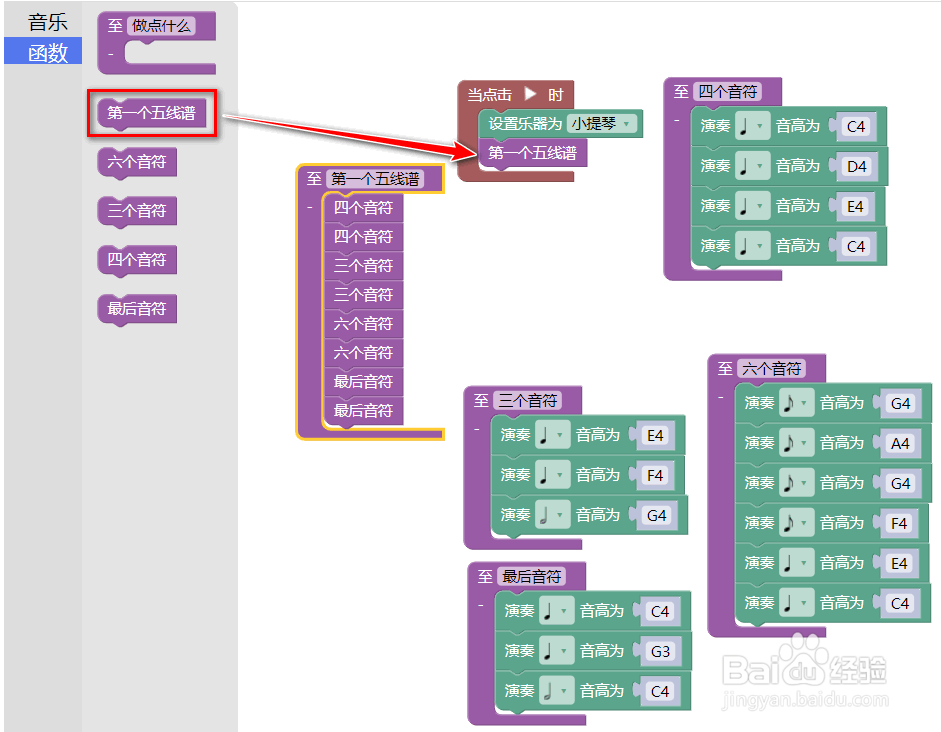Edit the 最后音符 function name field in its definition

click(x=531, y=577)
